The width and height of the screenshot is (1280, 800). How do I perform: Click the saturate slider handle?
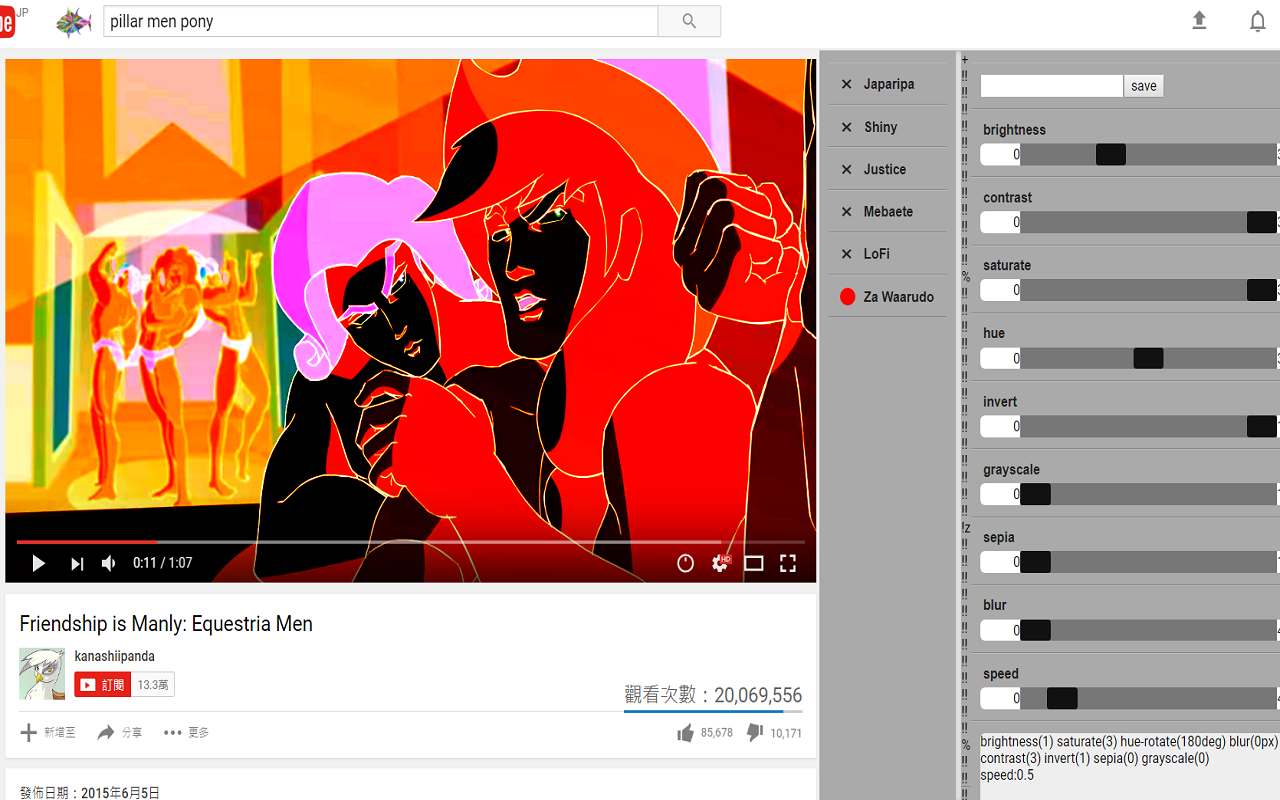click(1262, 290)
